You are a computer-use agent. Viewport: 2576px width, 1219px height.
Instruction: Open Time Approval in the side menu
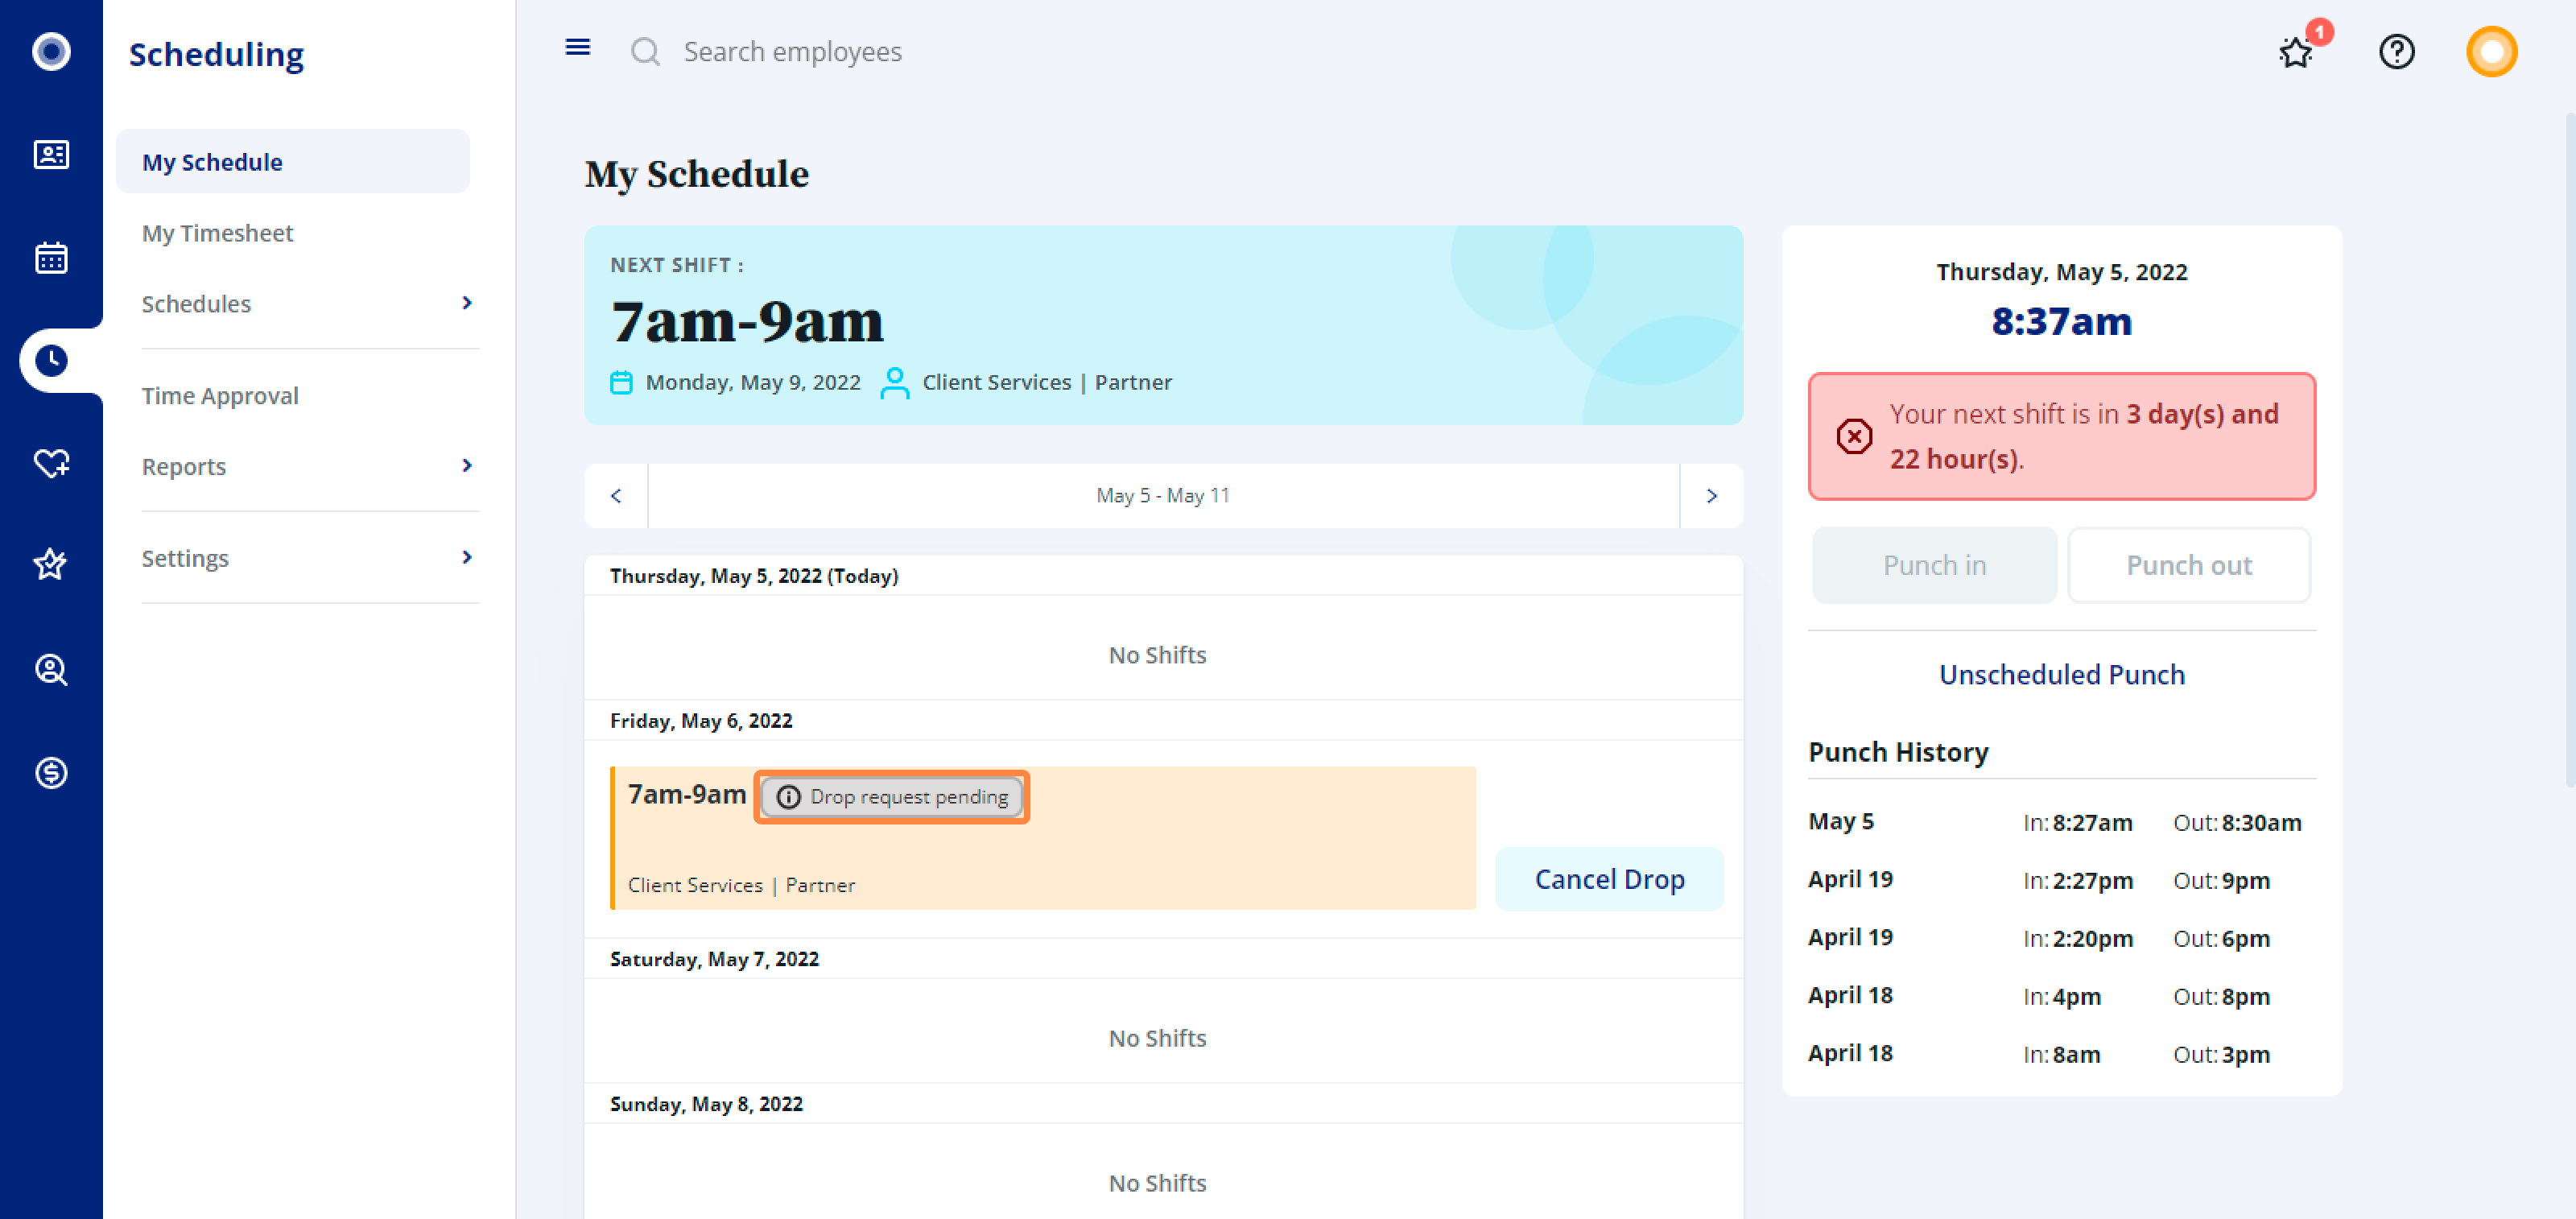220,396
